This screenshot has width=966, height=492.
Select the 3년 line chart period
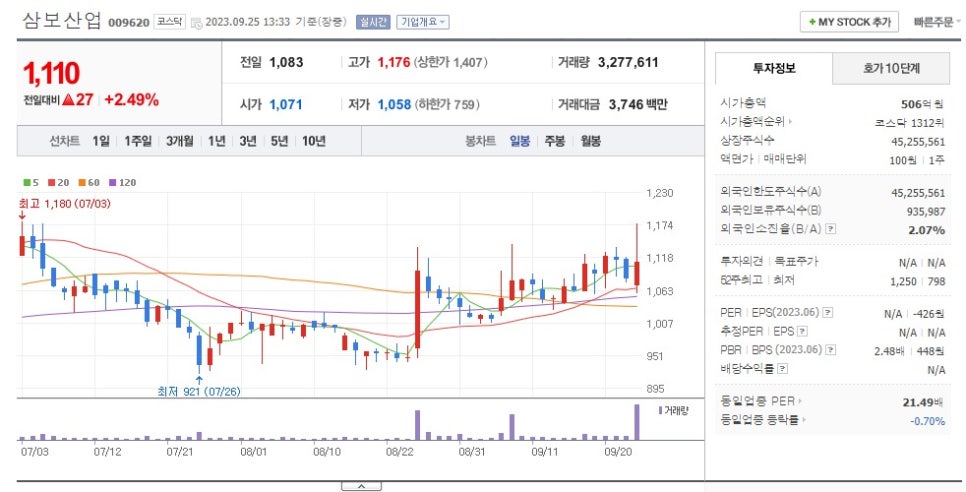(248, 141)
